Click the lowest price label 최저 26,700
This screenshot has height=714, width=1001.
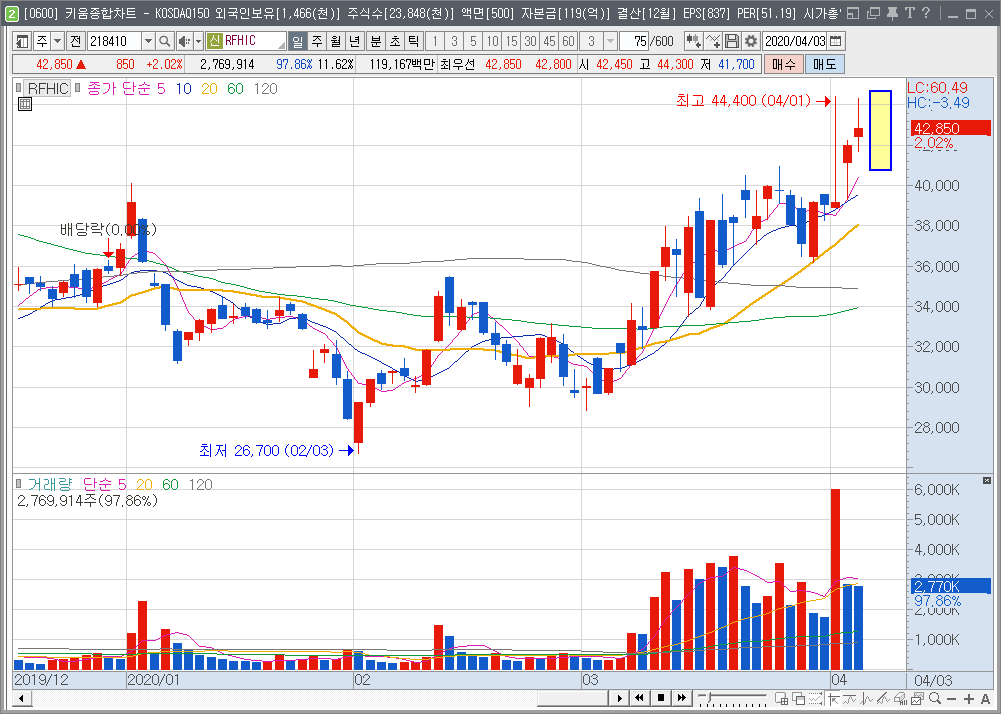point(266,451)
